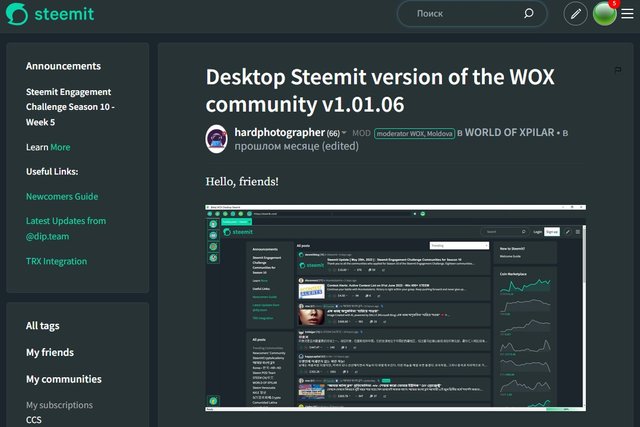Click the Learn More link
Viewport: 640px width, 427px height.
pos(60,147)
